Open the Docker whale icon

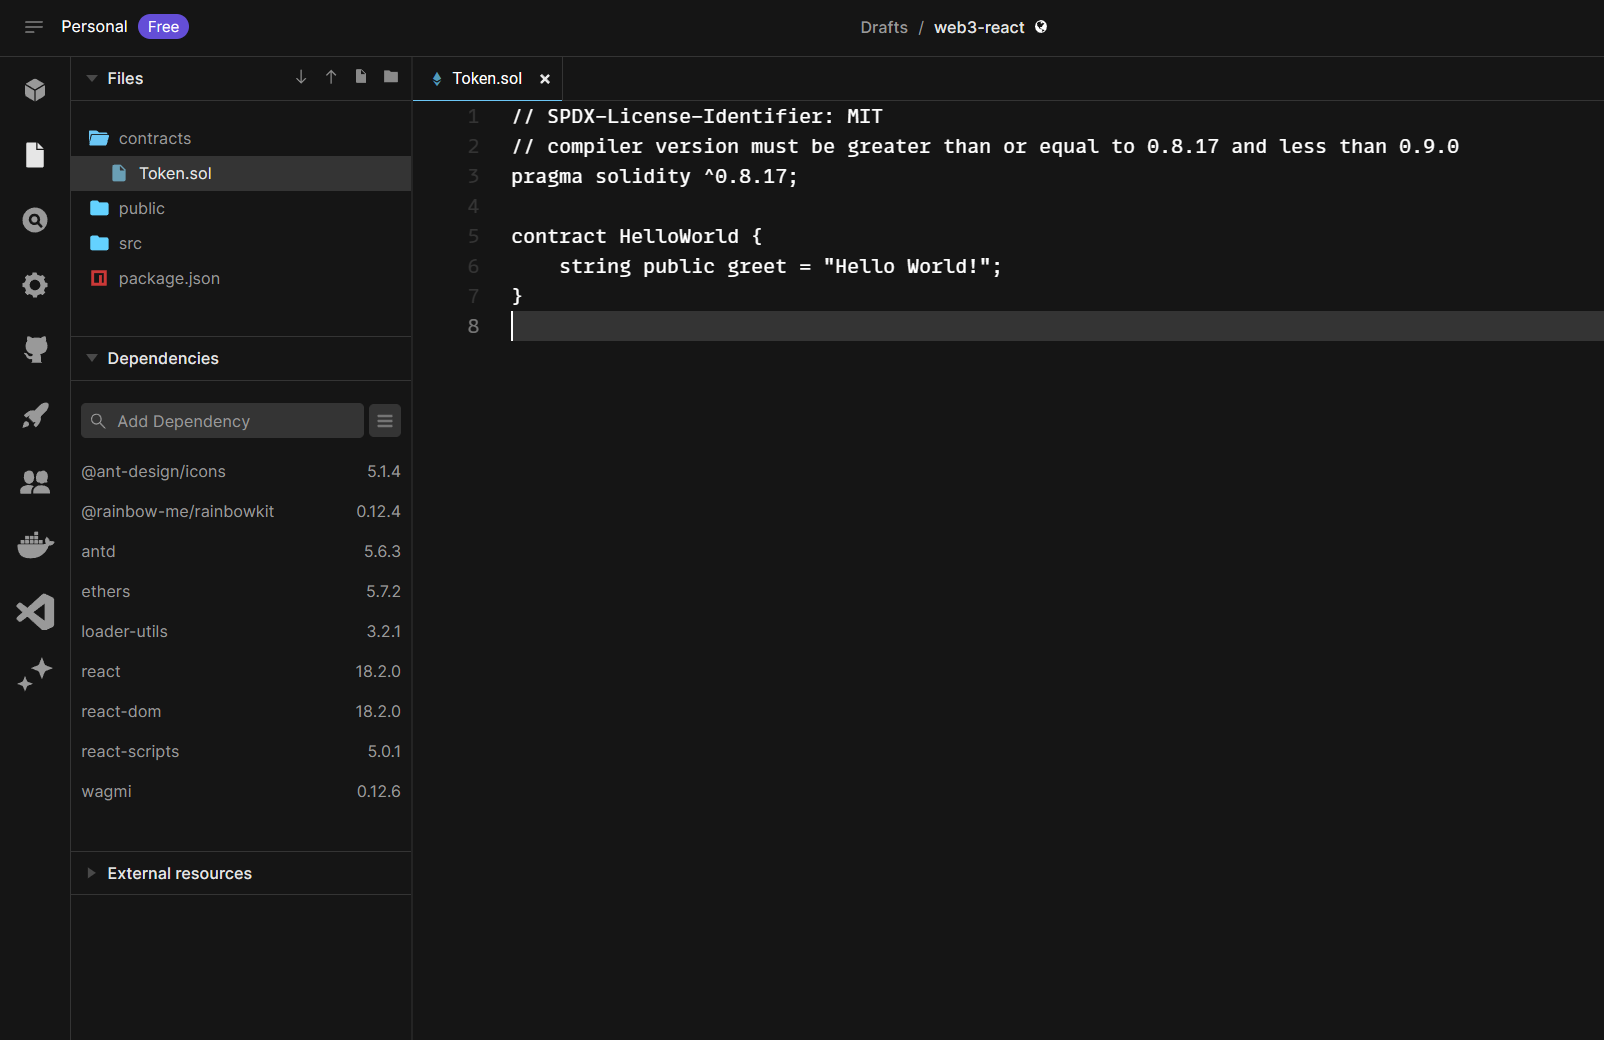35,545
